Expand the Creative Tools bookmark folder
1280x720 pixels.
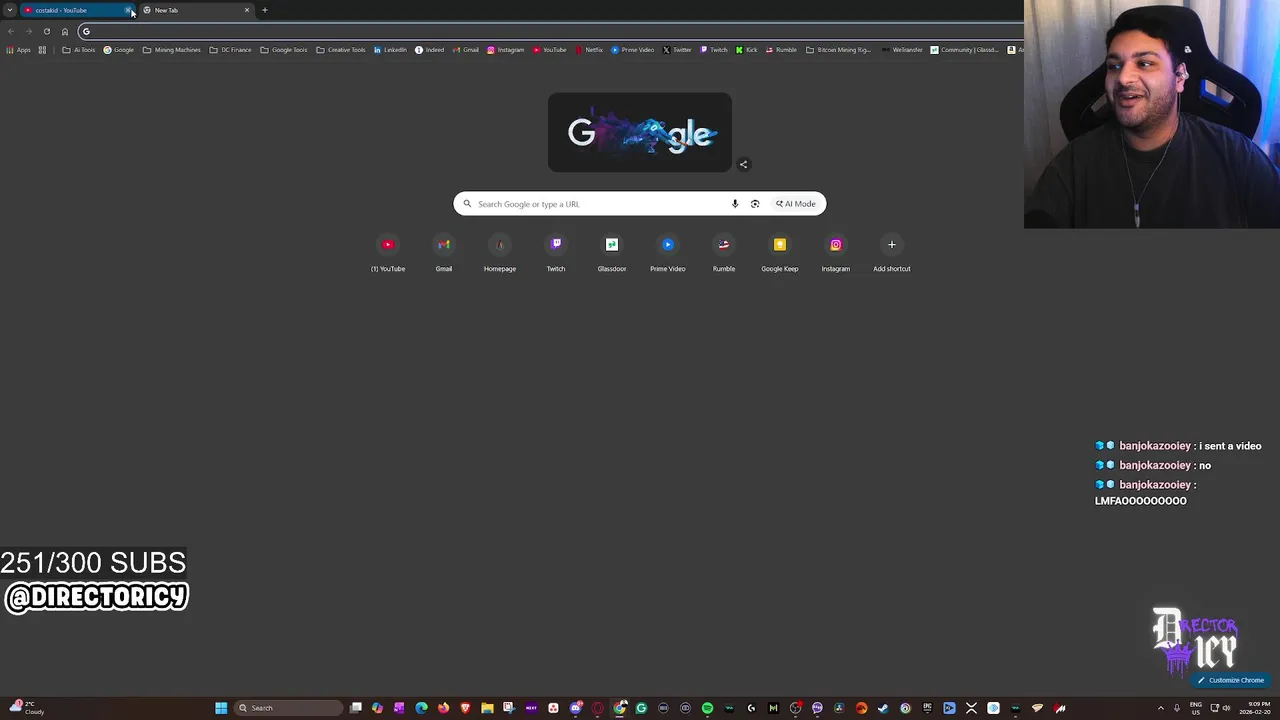(x=341, y=50)
